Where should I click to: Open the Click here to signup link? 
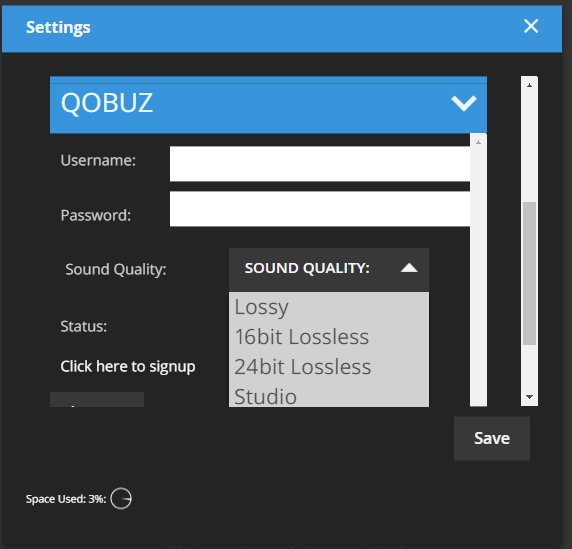128,367
